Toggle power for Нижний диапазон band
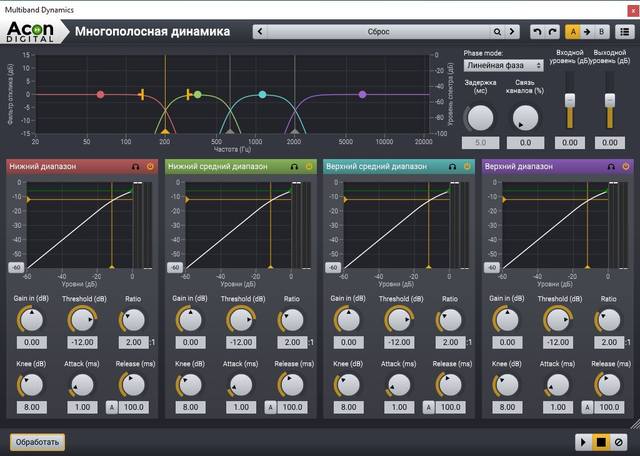The width and height of the screenshot is (640, 456). tap(150, 167)
